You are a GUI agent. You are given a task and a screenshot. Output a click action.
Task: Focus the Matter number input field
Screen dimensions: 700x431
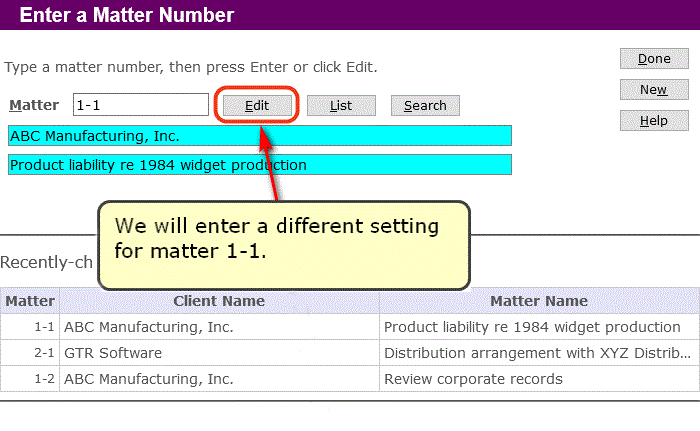(141, 105)
